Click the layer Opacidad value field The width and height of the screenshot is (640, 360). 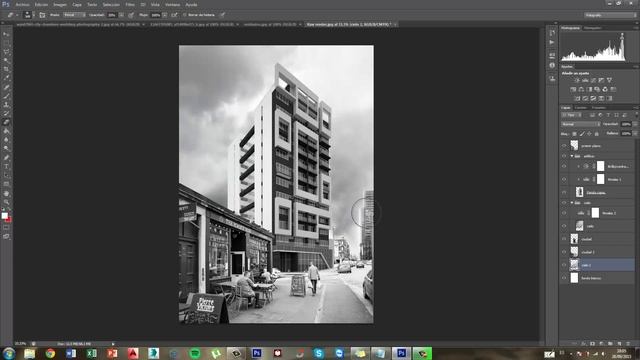point(626,124)
